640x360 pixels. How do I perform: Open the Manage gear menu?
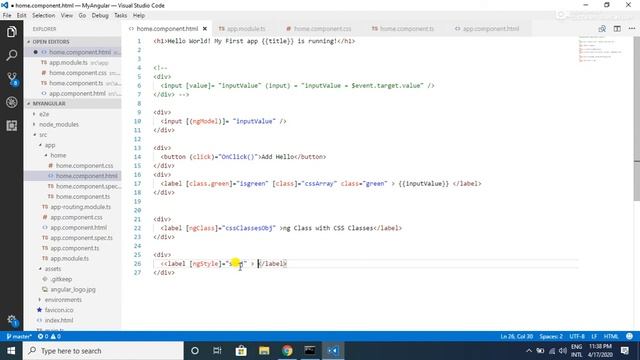(11, 320)
